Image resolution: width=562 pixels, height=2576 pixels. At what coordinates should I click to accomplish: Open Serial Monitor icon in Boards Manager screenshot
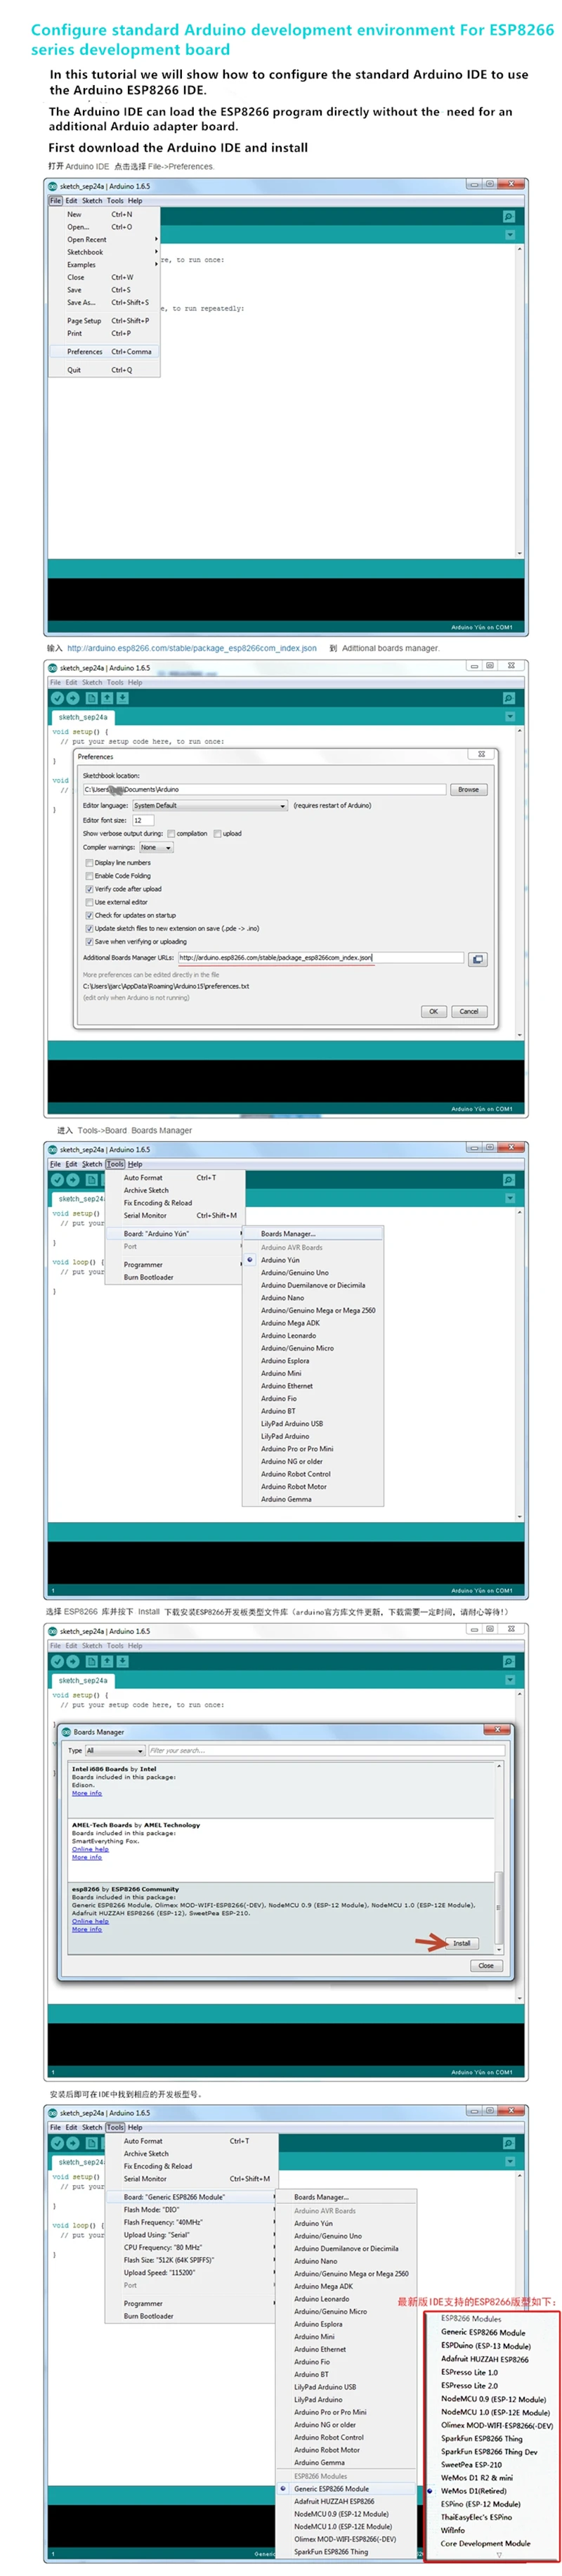509,1661
